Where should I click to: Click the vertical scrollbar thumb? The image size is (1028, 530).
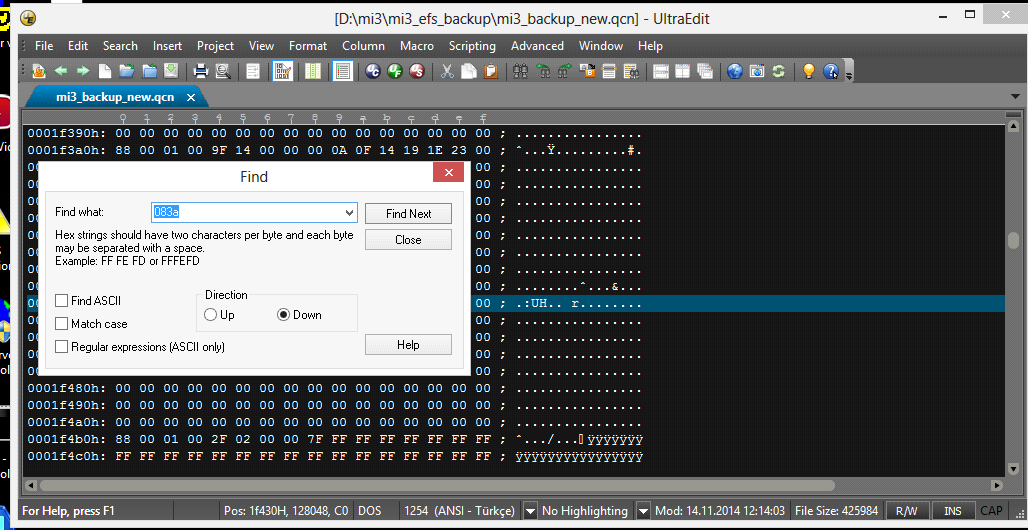1013,241
